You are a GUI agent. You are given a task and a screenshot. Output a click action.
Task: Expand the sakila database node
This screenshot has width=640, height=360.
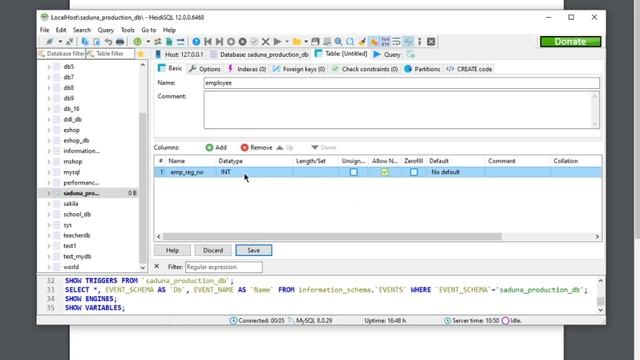[49, 204]
